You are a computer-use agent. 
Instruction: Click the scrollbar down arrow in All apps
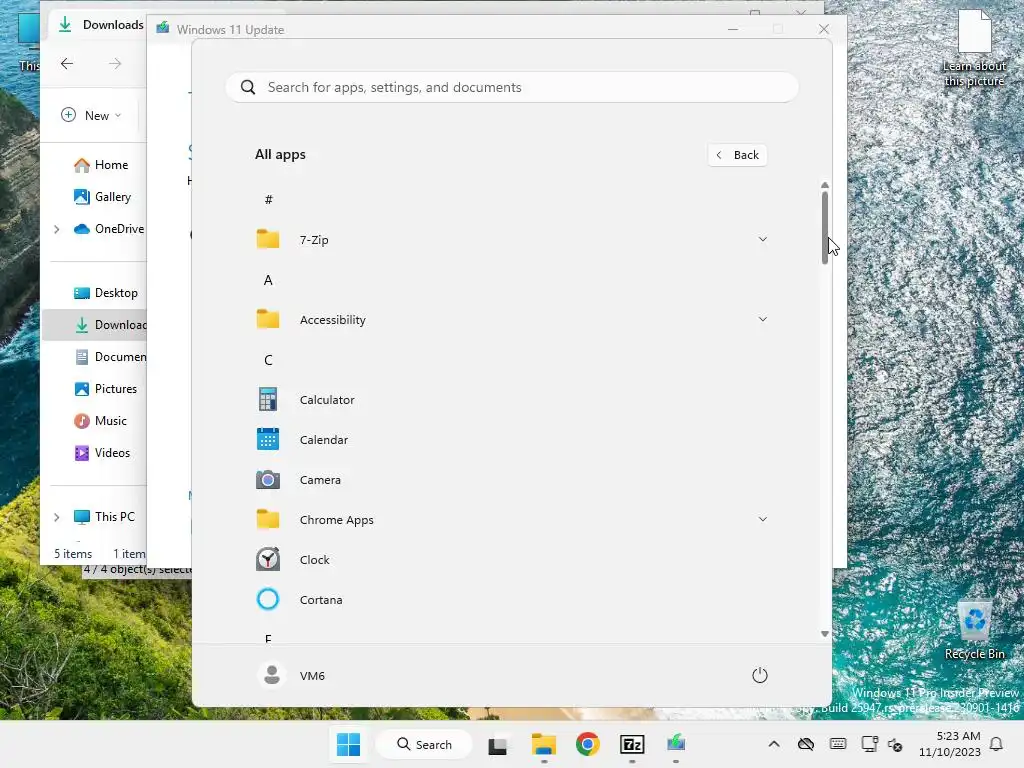point(825,633)
